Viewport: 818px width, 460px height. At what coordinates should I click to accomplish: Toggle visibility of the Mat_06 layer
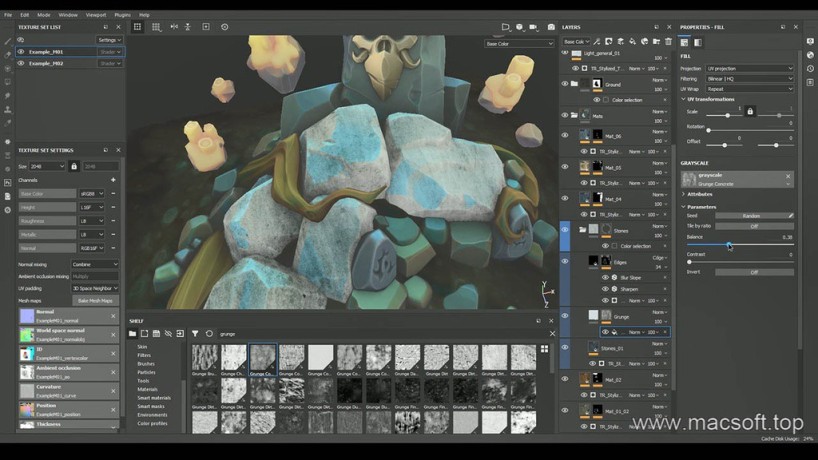[564, 135]
